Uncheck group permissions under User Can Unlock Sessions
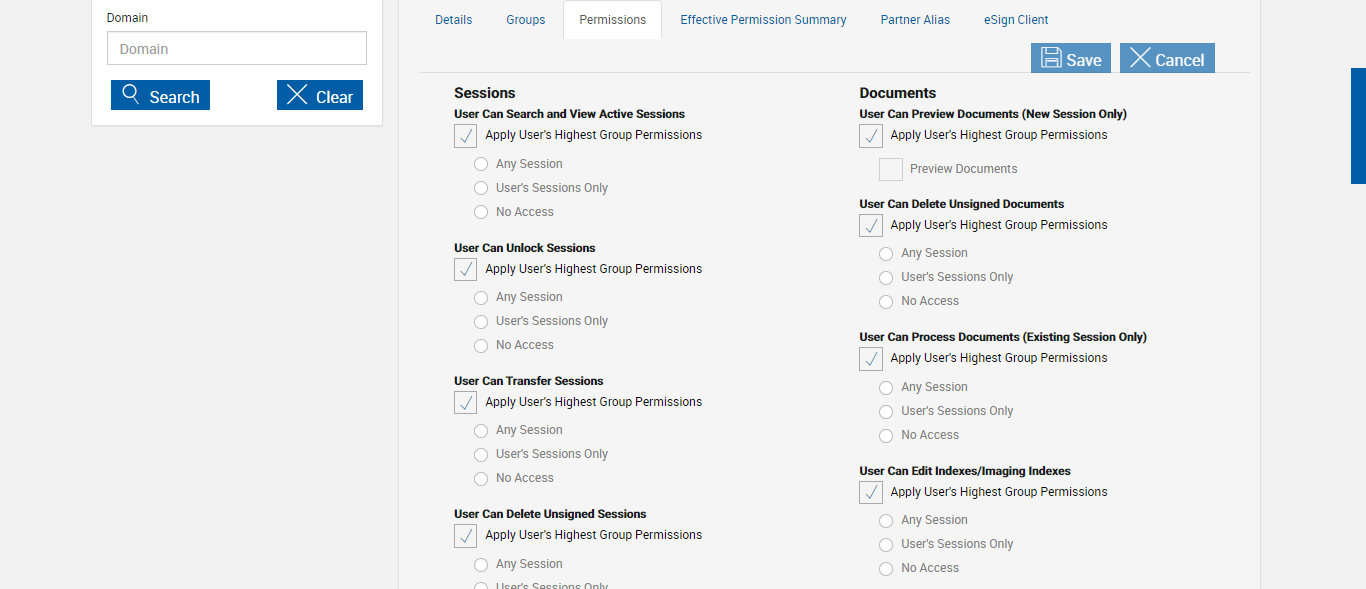This screenshot has height=589, width=1366. click(466, 270)
